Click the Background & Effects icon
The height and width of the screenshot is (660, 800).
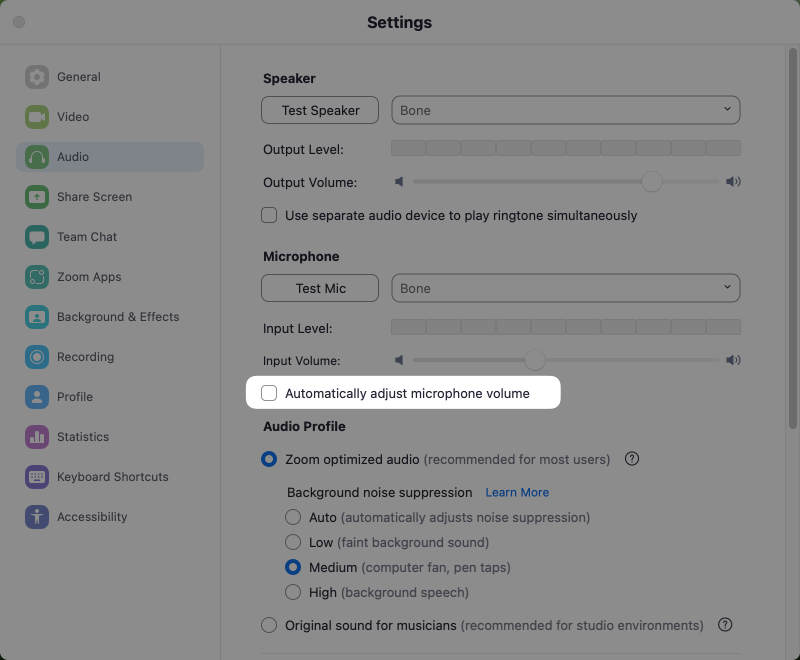37,317
